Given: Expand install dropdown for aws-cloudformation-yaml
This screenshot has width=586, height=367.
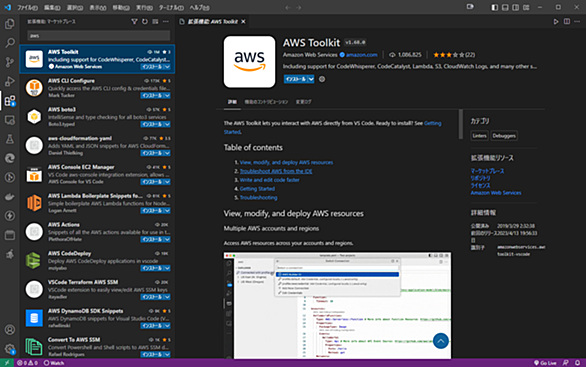Looking at the screenshot, I should coord(167,153).
